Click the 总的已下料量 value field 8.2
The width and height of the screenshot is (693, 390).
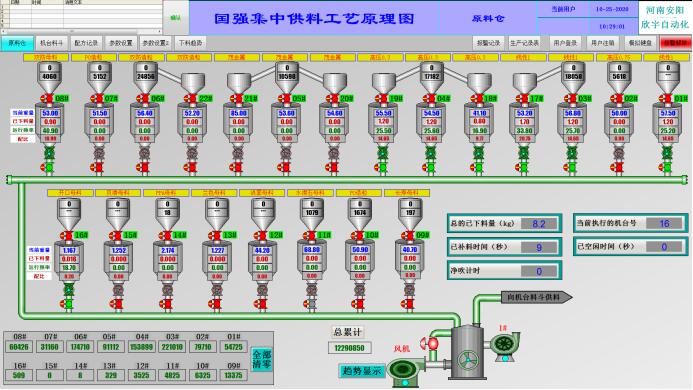click(539, 223)
